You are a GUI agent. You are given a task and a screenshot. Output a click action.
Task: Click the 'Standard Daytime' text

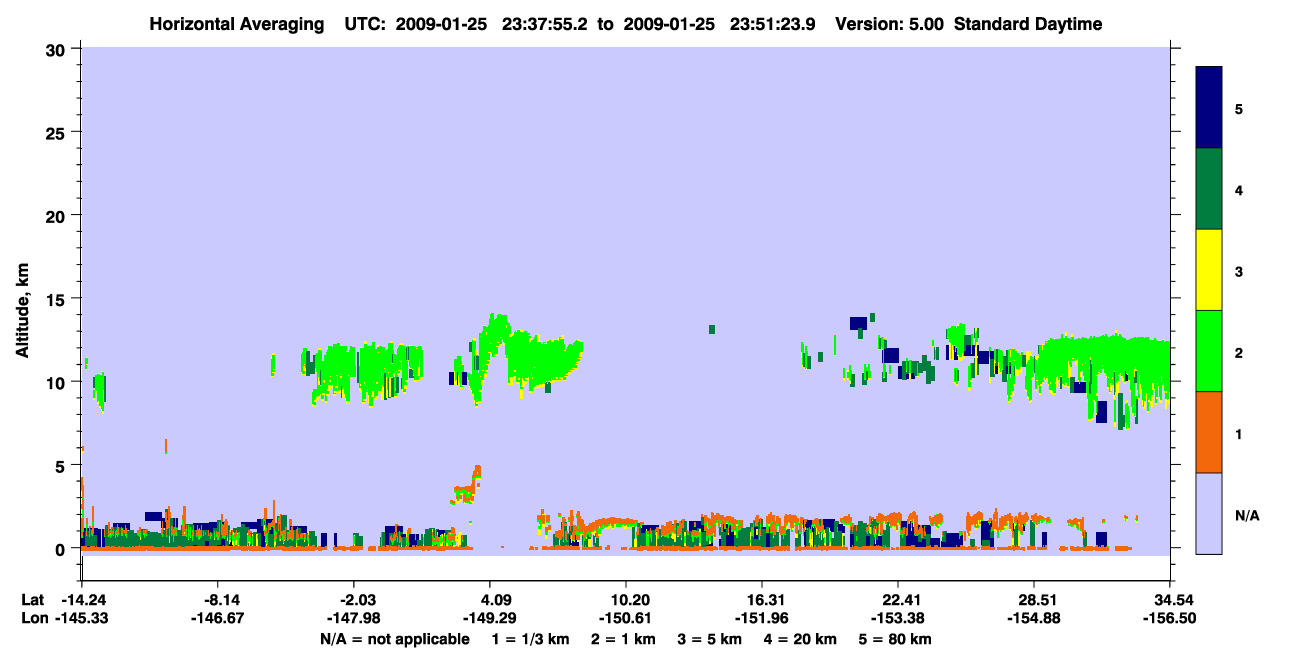[1028, 24]
